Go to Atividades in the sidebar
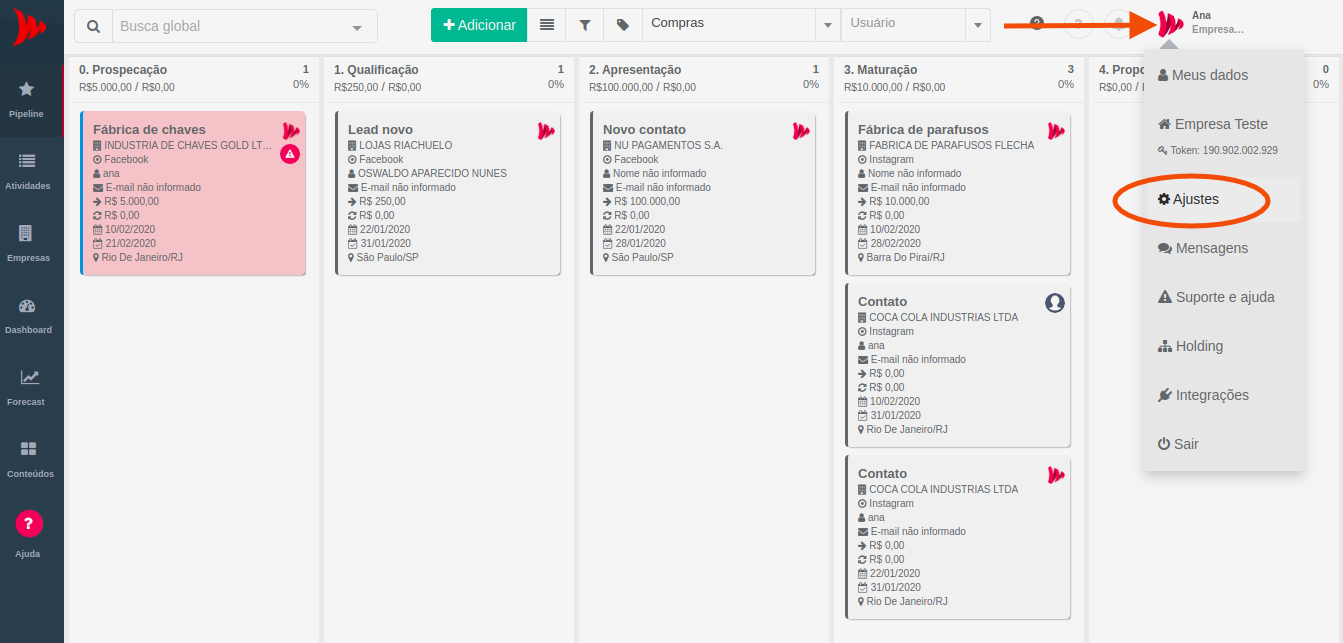Image resolution: width=1343 pixels, height=643 pixels. [27, 169]
